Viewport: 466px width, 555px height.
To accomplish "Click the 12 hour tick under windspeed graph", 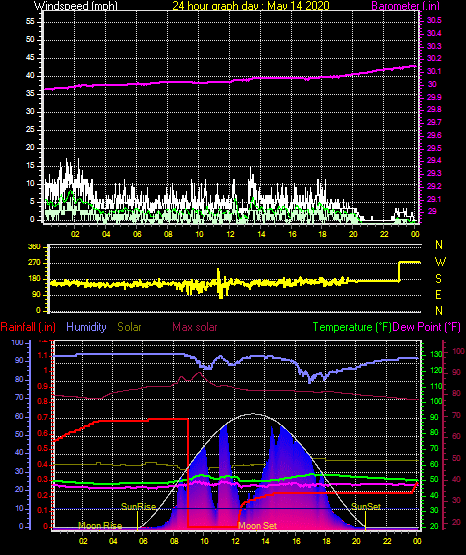I will point(230,234).
